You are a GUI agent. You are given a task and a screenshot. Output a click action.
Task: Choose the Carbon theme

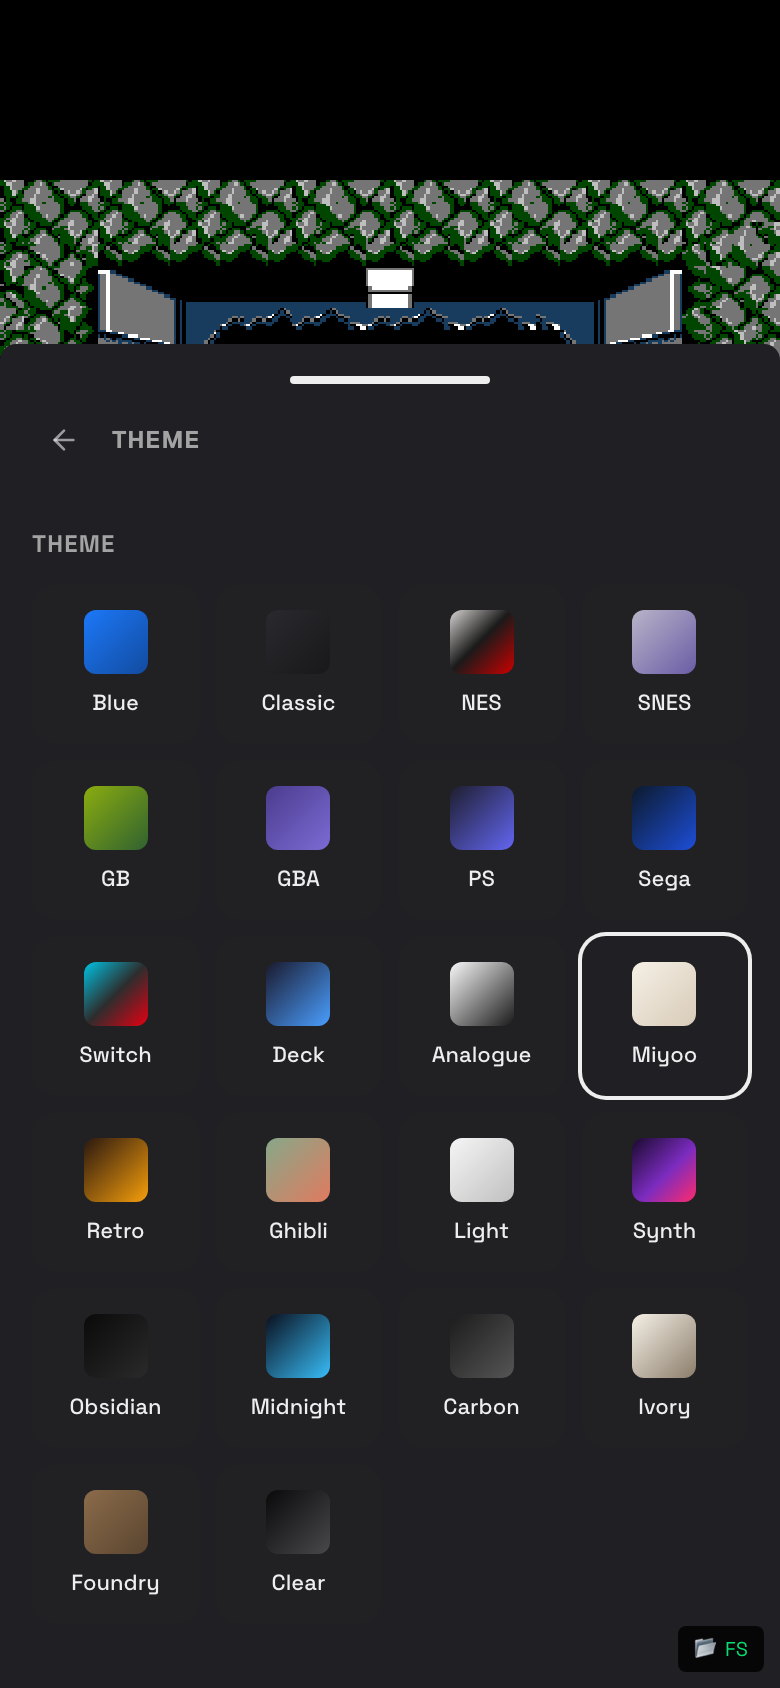tap(481, 1367)
